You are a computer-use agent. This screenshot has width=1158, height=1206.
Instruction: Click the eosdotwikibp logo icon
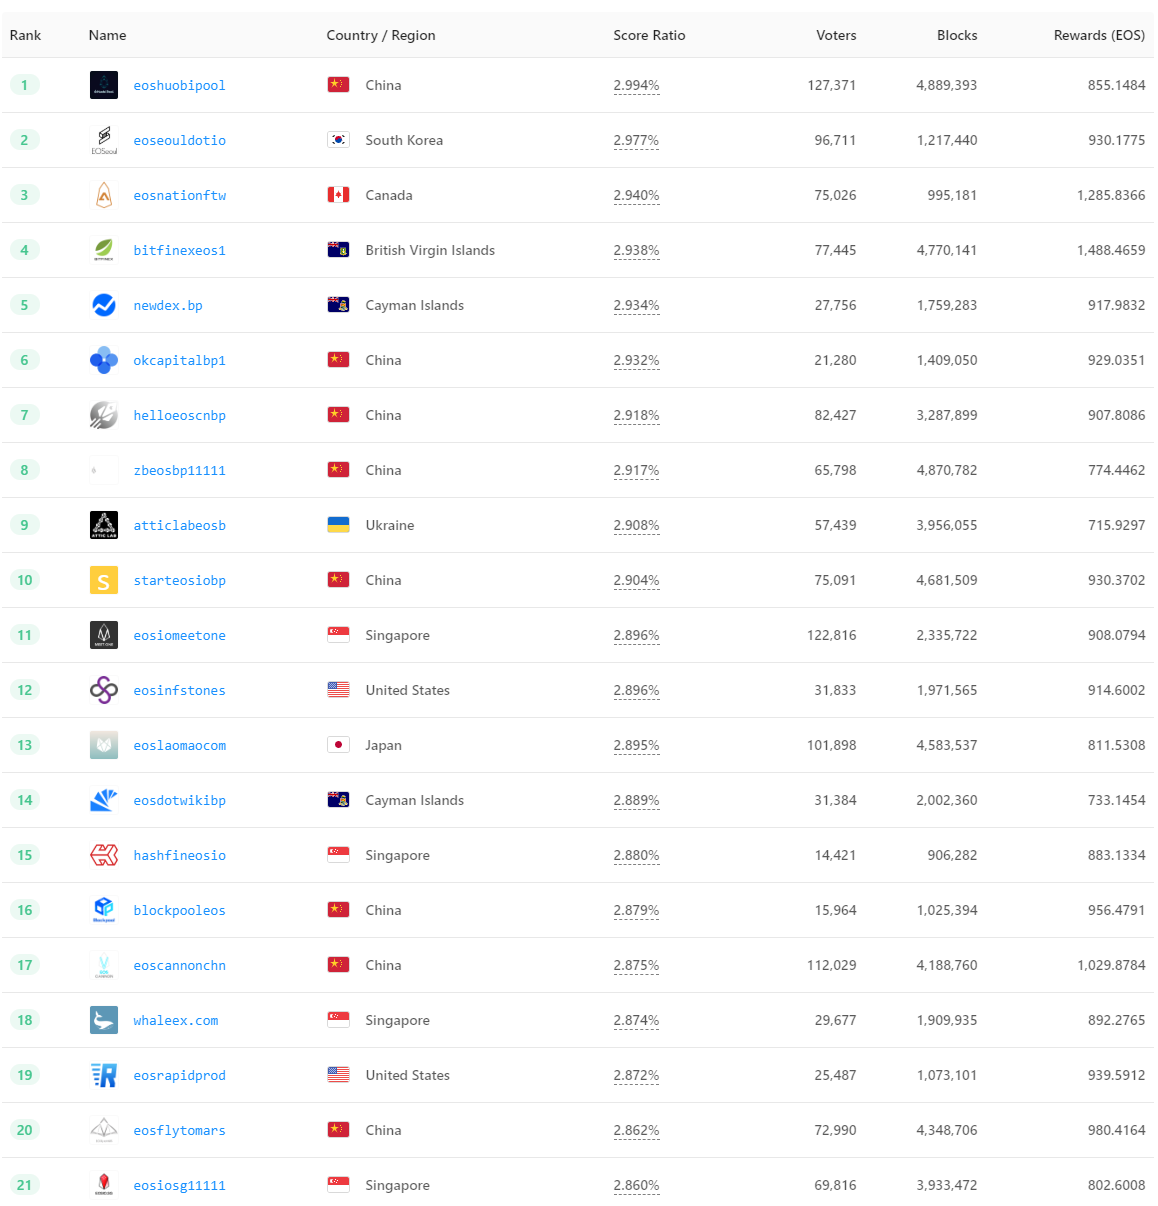tap(104, 800)
